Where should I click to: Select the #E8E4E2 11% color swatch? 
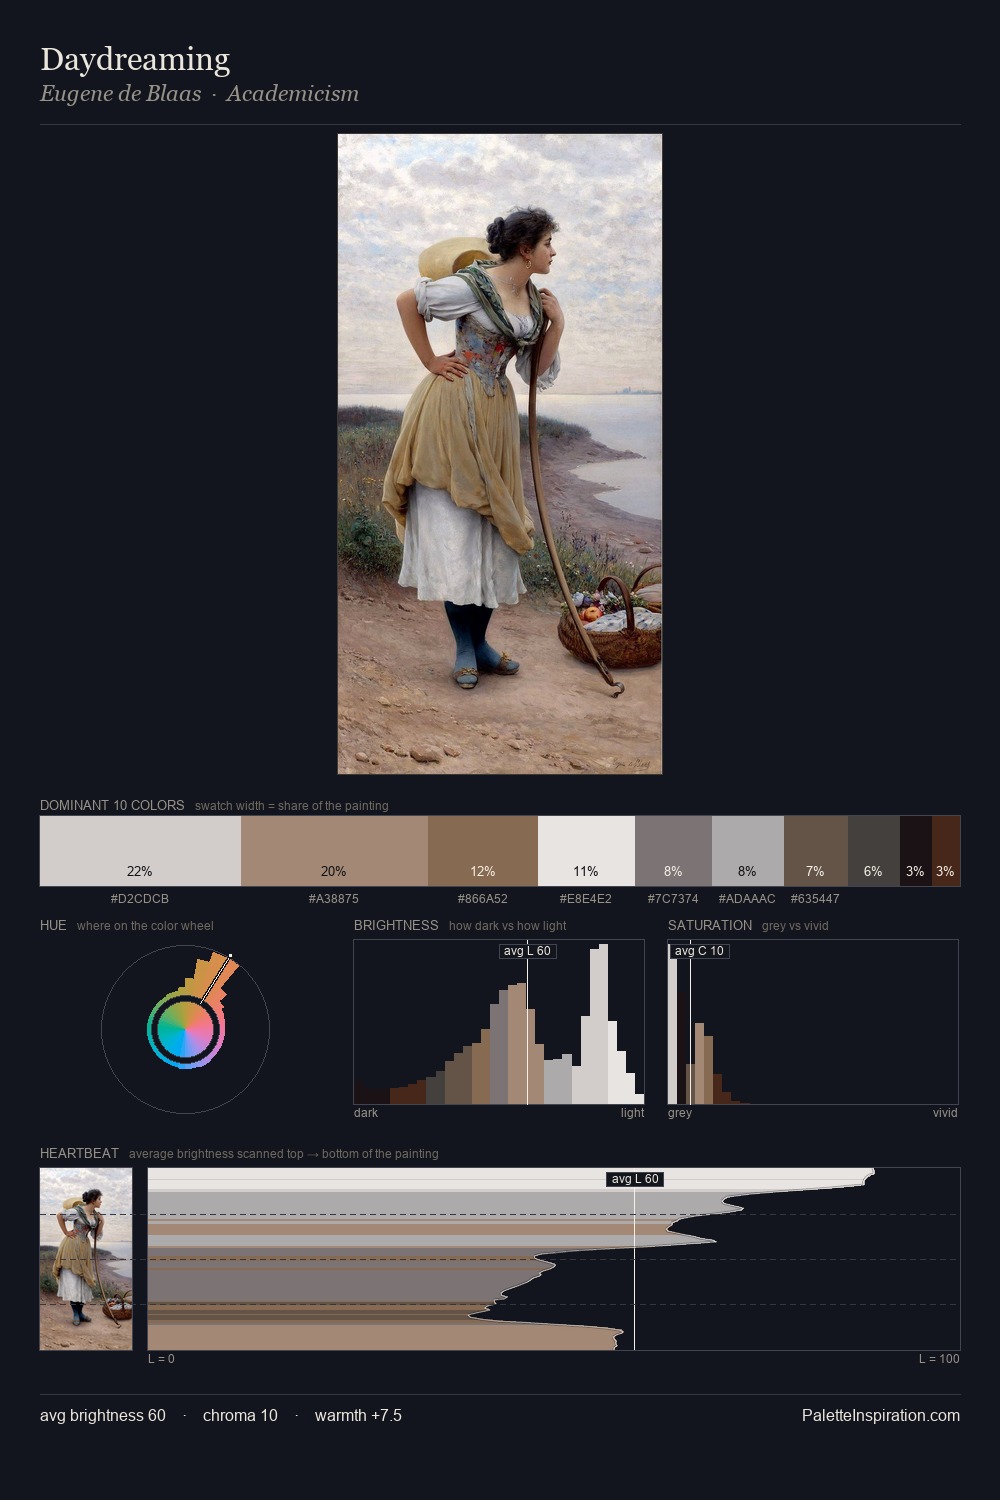[x=586, y=851]
